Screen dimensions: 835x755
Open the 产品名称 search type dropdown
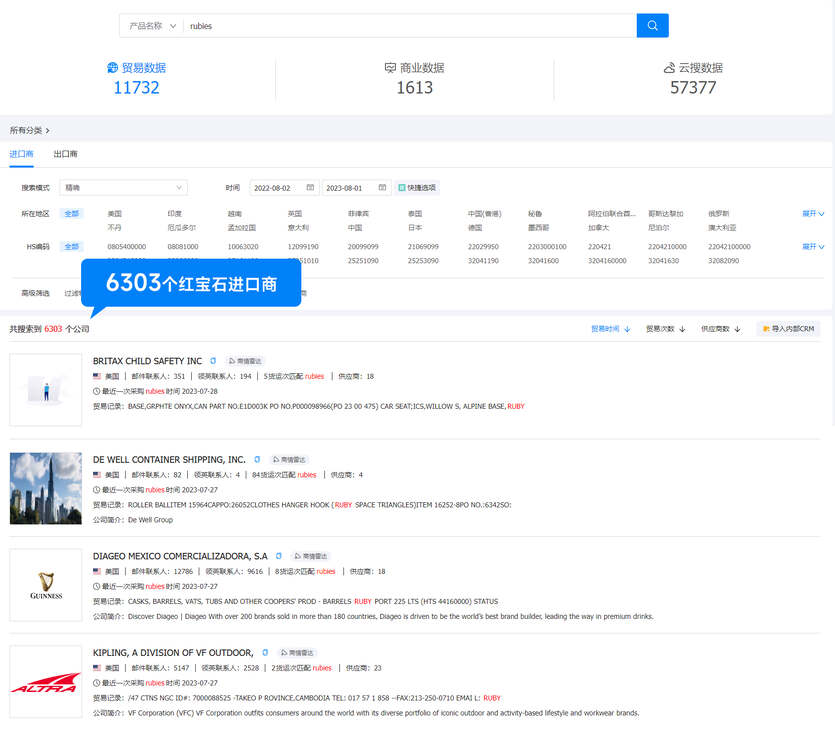(152, 26)
